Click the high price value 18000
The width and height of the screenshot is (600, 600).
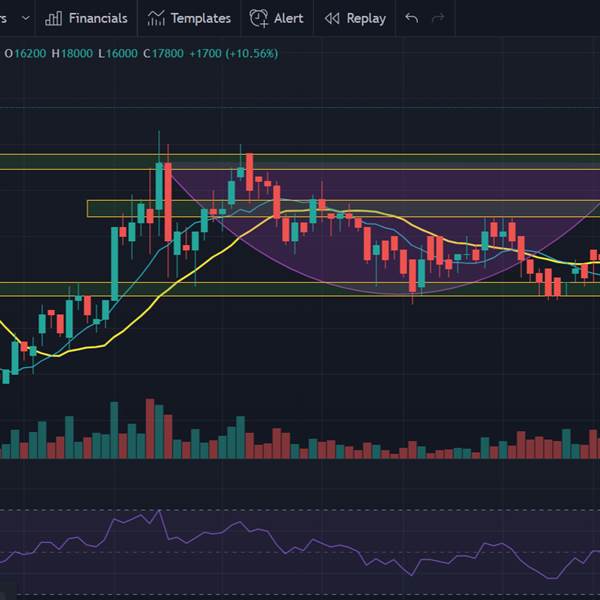coord(77,54)
